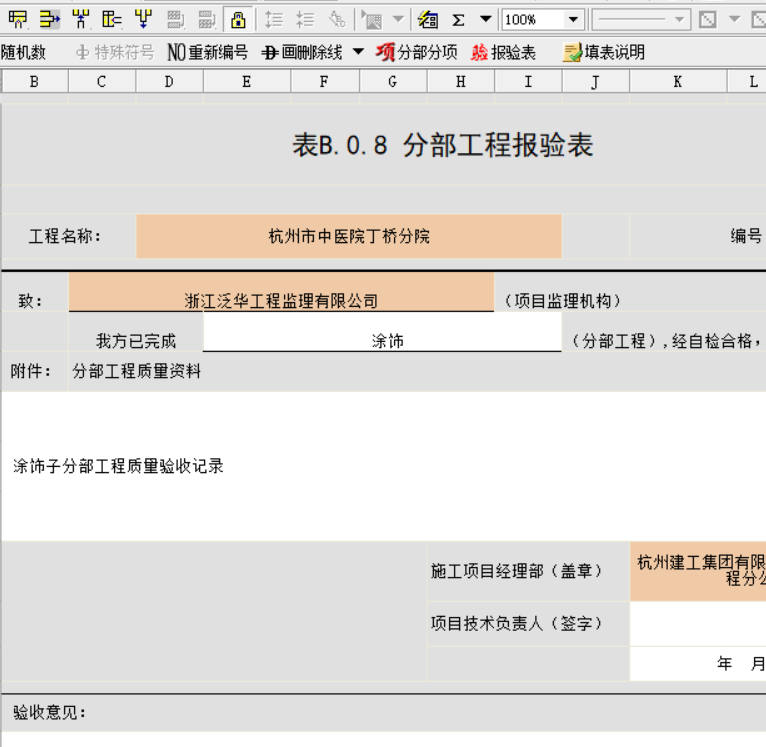The image size is (766, 747).
Task: Click the toolbar icon left of the padlock
Action: click(x=207, y=19)
